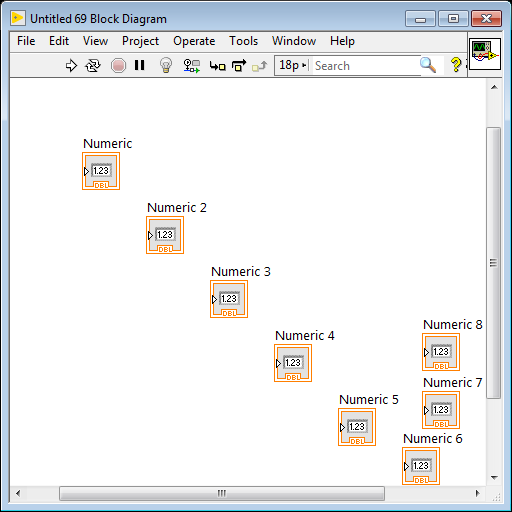The width and height of the screenshot is (512, 512).
Task: Click the 'Numeric 6' label
Action: click(433, 439)
